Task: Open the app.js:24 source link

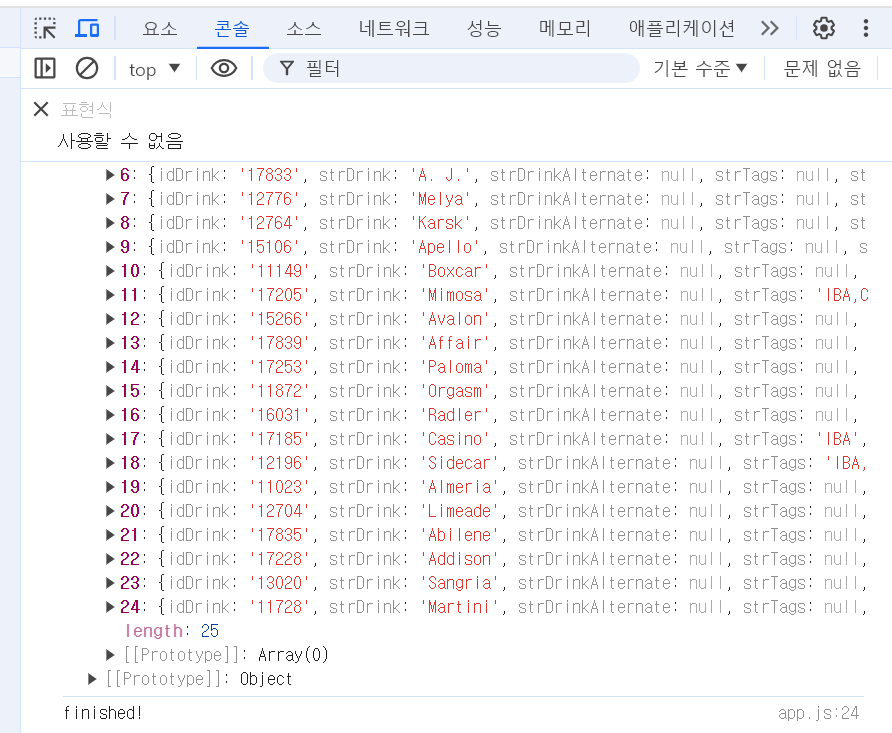Action: (818, 713)
